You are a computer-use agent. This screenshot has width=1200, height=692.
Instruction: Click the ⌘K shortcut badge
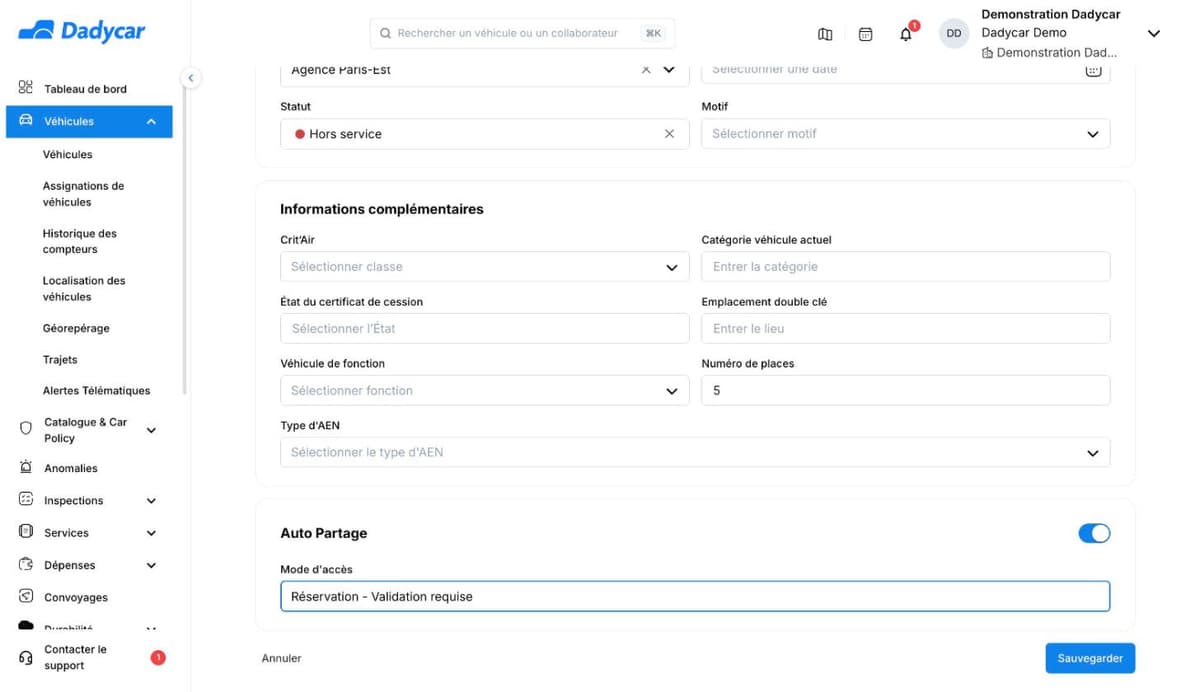coord(653,34)
